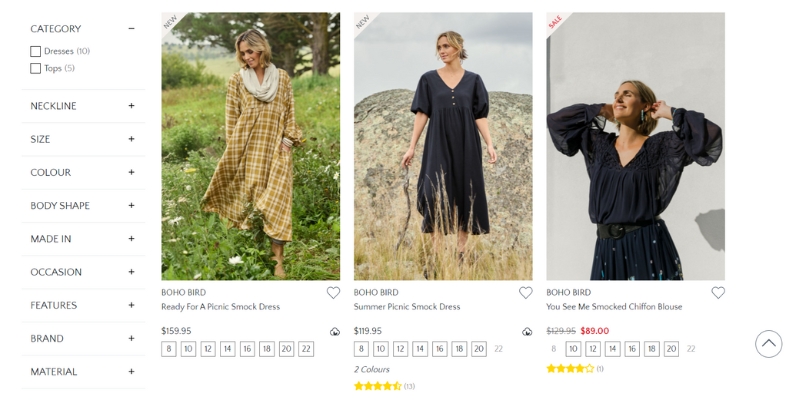Check the Dresses category checkbox
Viewport: 800px width, 400px height.
[x=36, y=51]
